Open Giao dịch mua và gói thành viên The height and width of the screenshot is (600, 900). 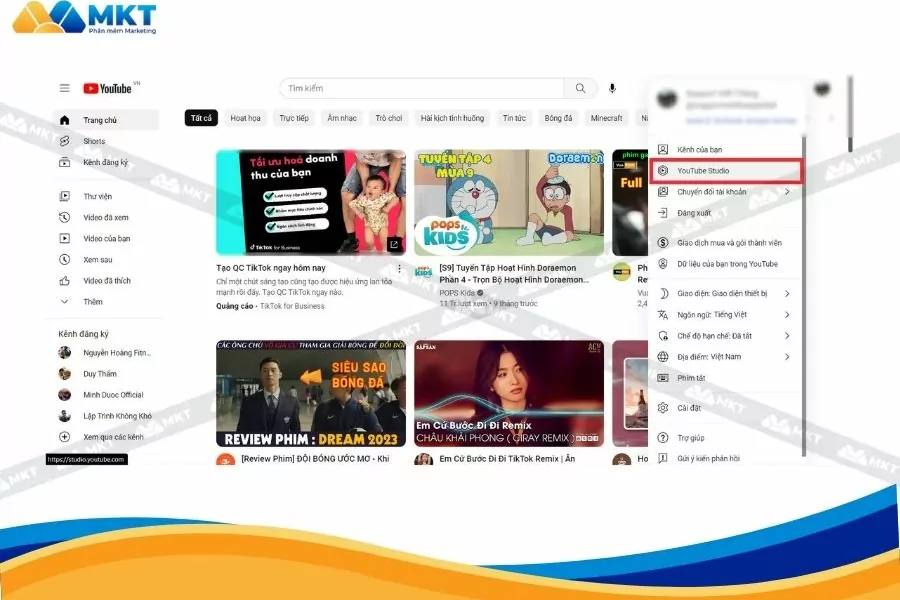726,243
